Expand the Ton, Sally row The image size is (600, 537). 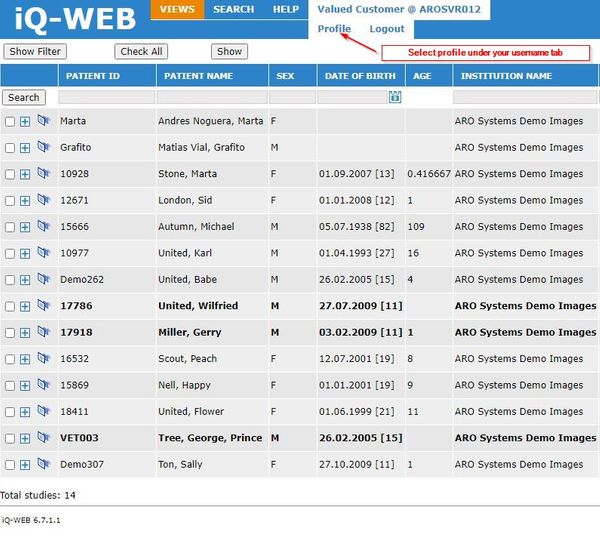[x=25, y=465]
